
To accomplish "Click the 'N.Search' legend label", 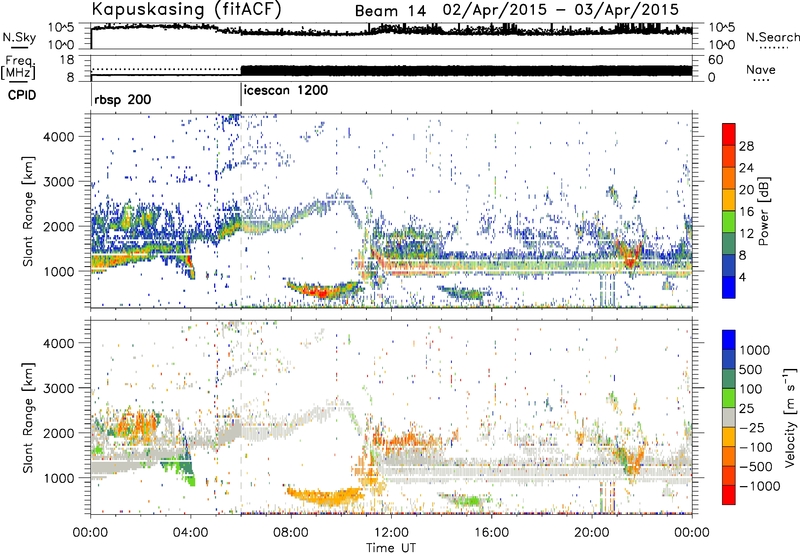I will point(772,37).
